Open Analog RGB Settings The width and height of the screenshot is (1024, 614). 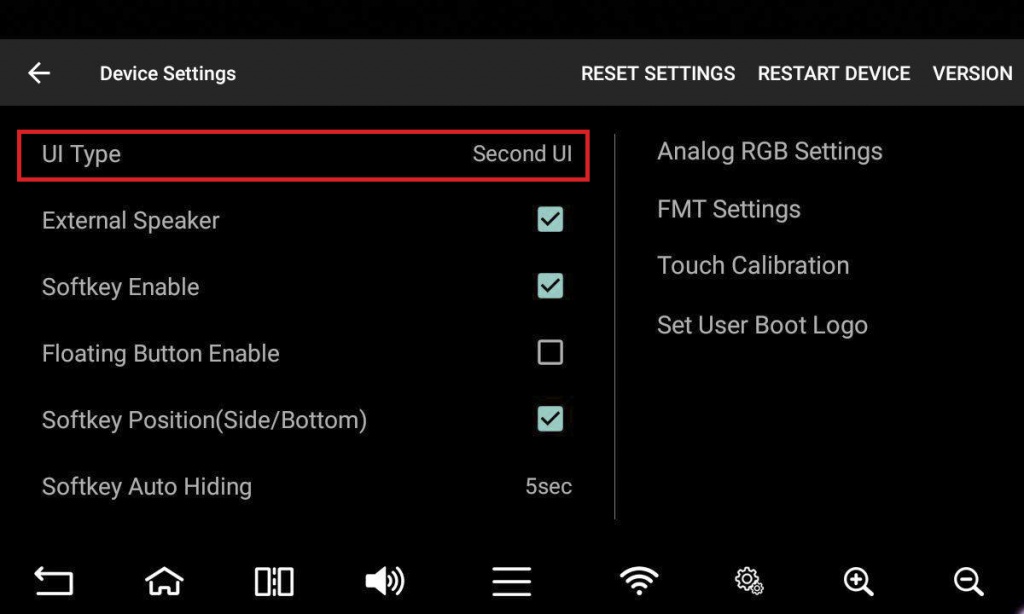point(769,152)
